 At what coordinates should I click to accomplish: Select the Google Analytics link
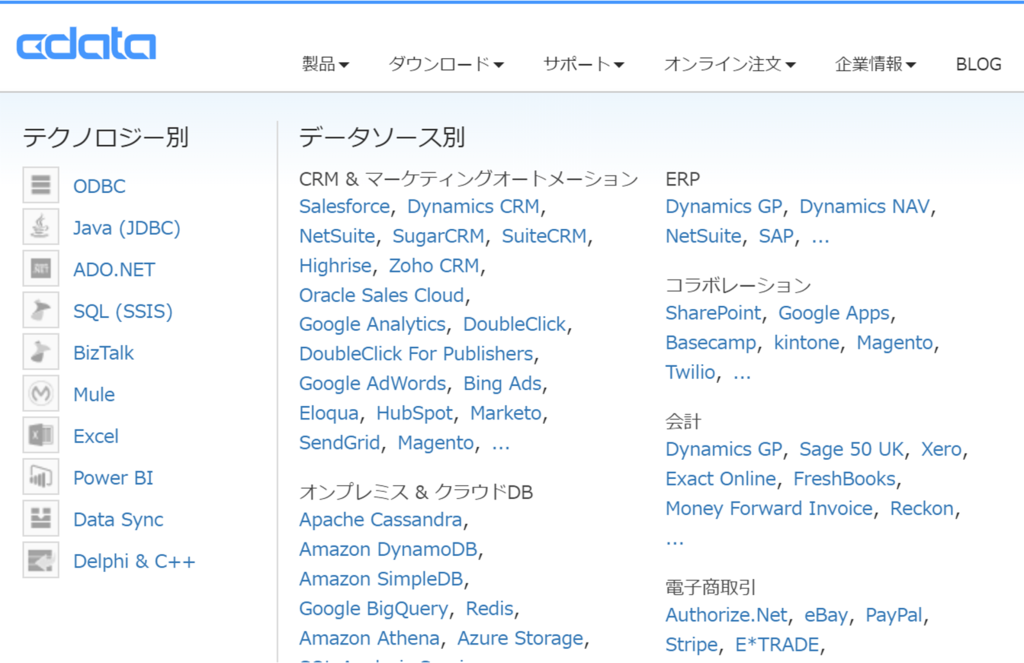tap(372, 325)
